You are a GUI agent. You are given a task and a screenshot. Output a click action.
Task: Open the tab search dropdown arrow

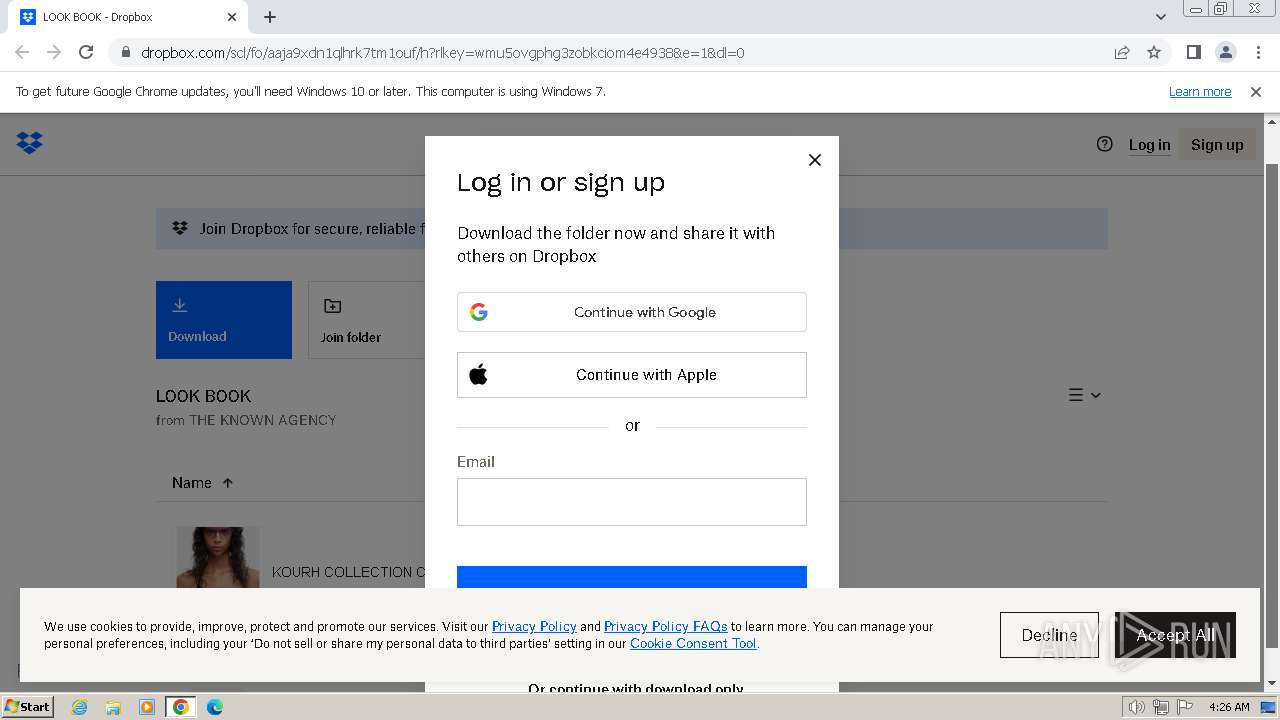[x=1160, y=17]
